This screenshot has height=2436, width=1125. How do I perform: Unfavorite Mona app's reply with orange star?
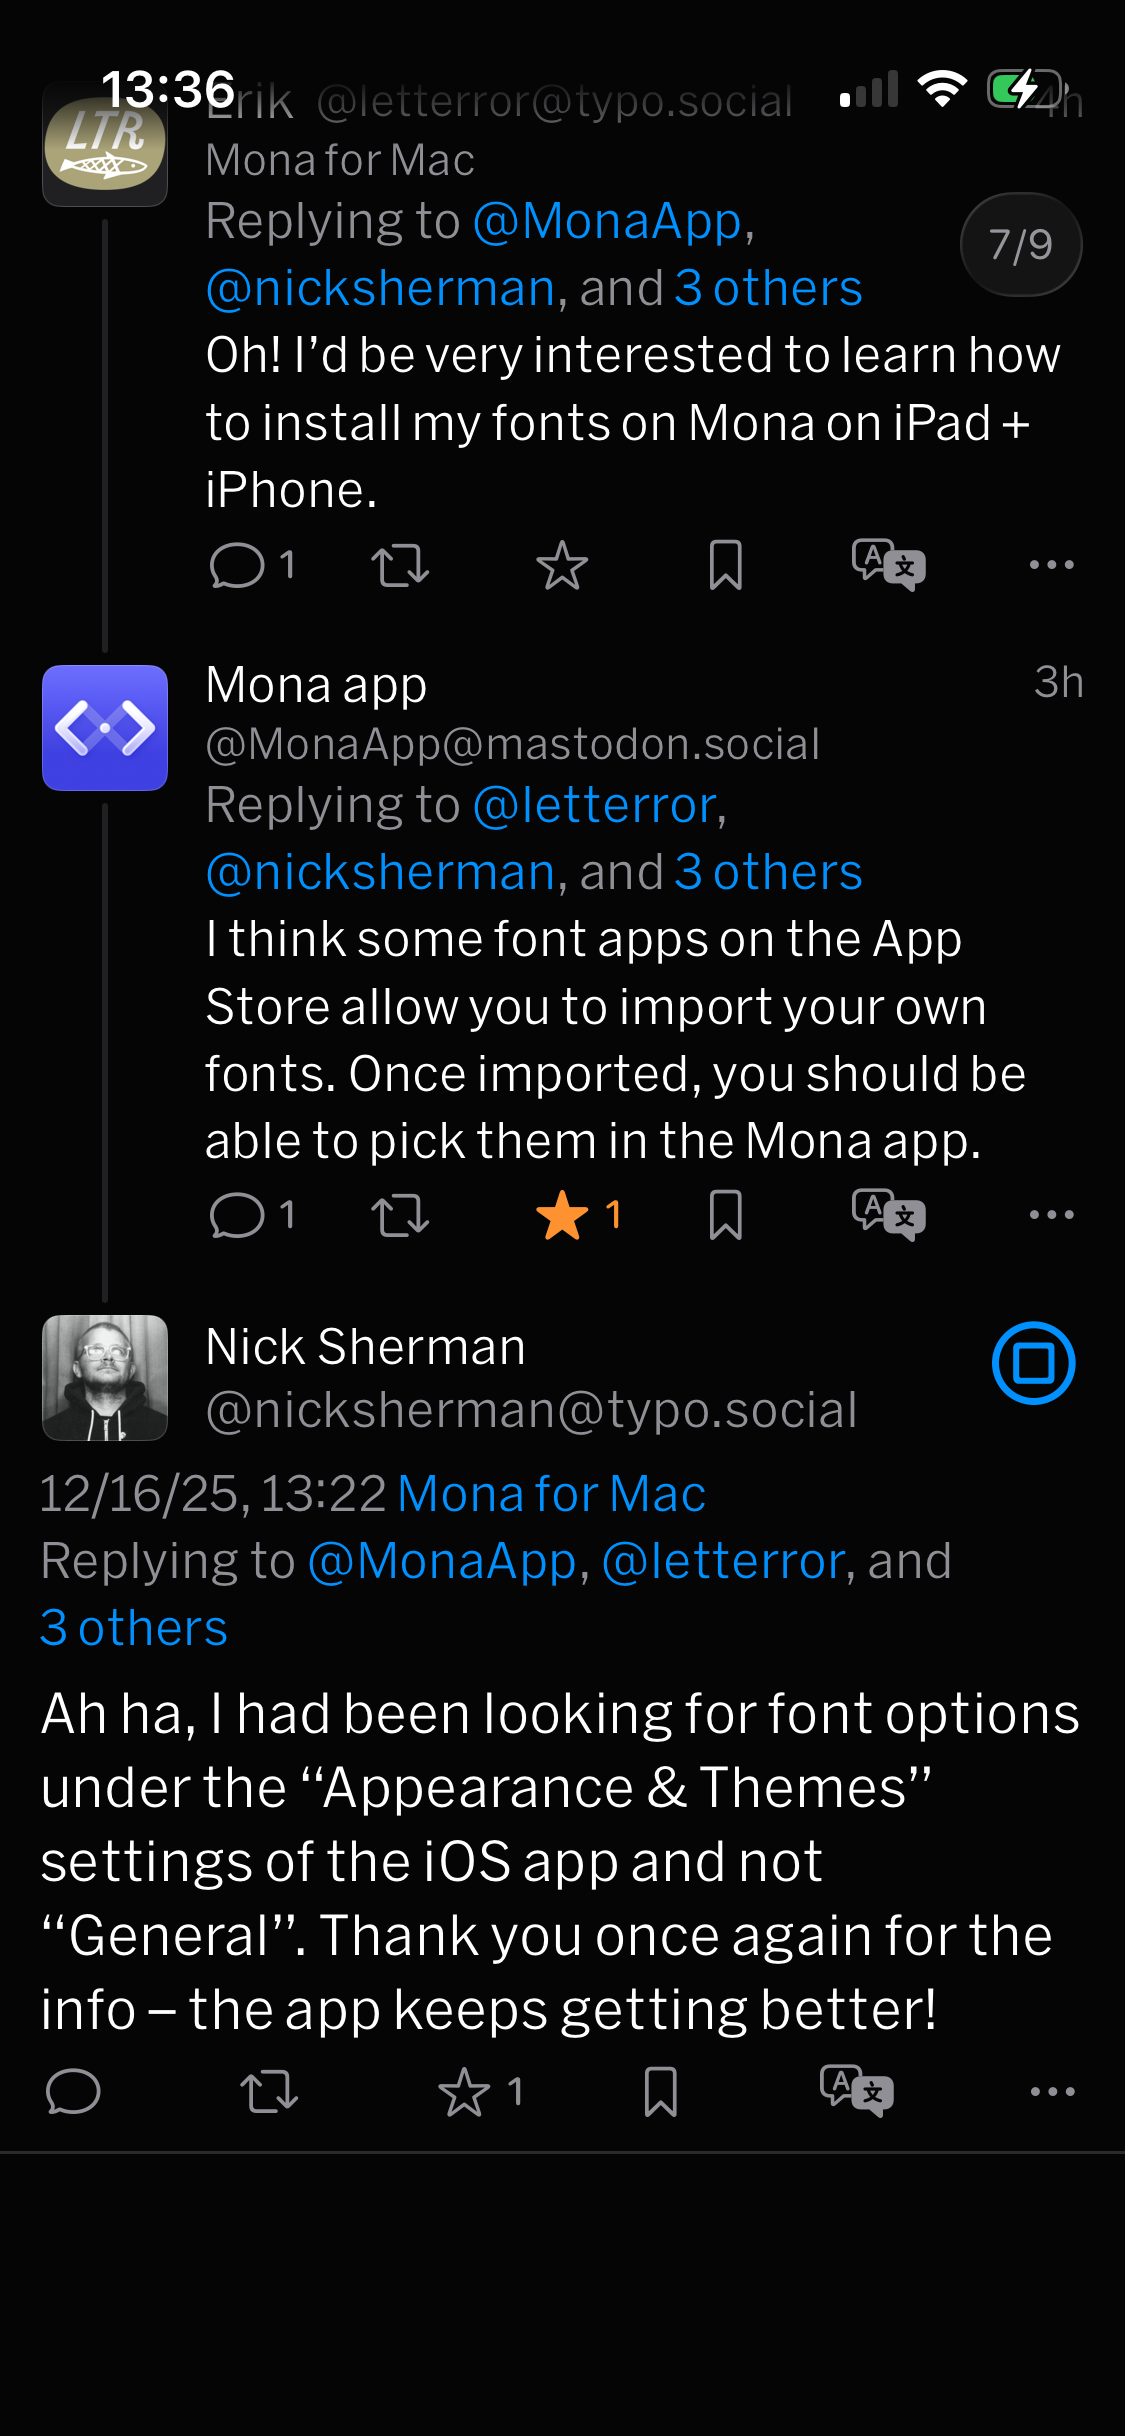click(562, 1216)
